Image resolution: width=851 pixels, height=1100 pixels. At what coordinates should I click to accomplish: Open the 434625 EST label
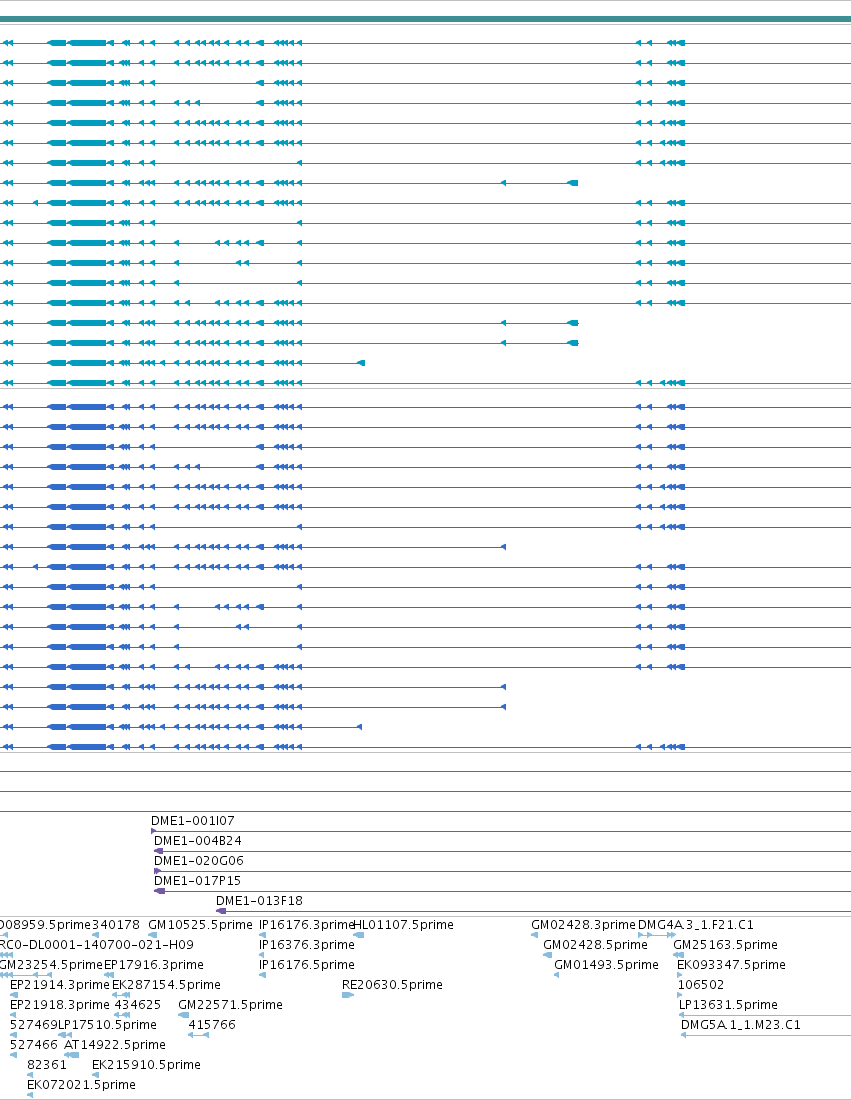[138, 1005]
